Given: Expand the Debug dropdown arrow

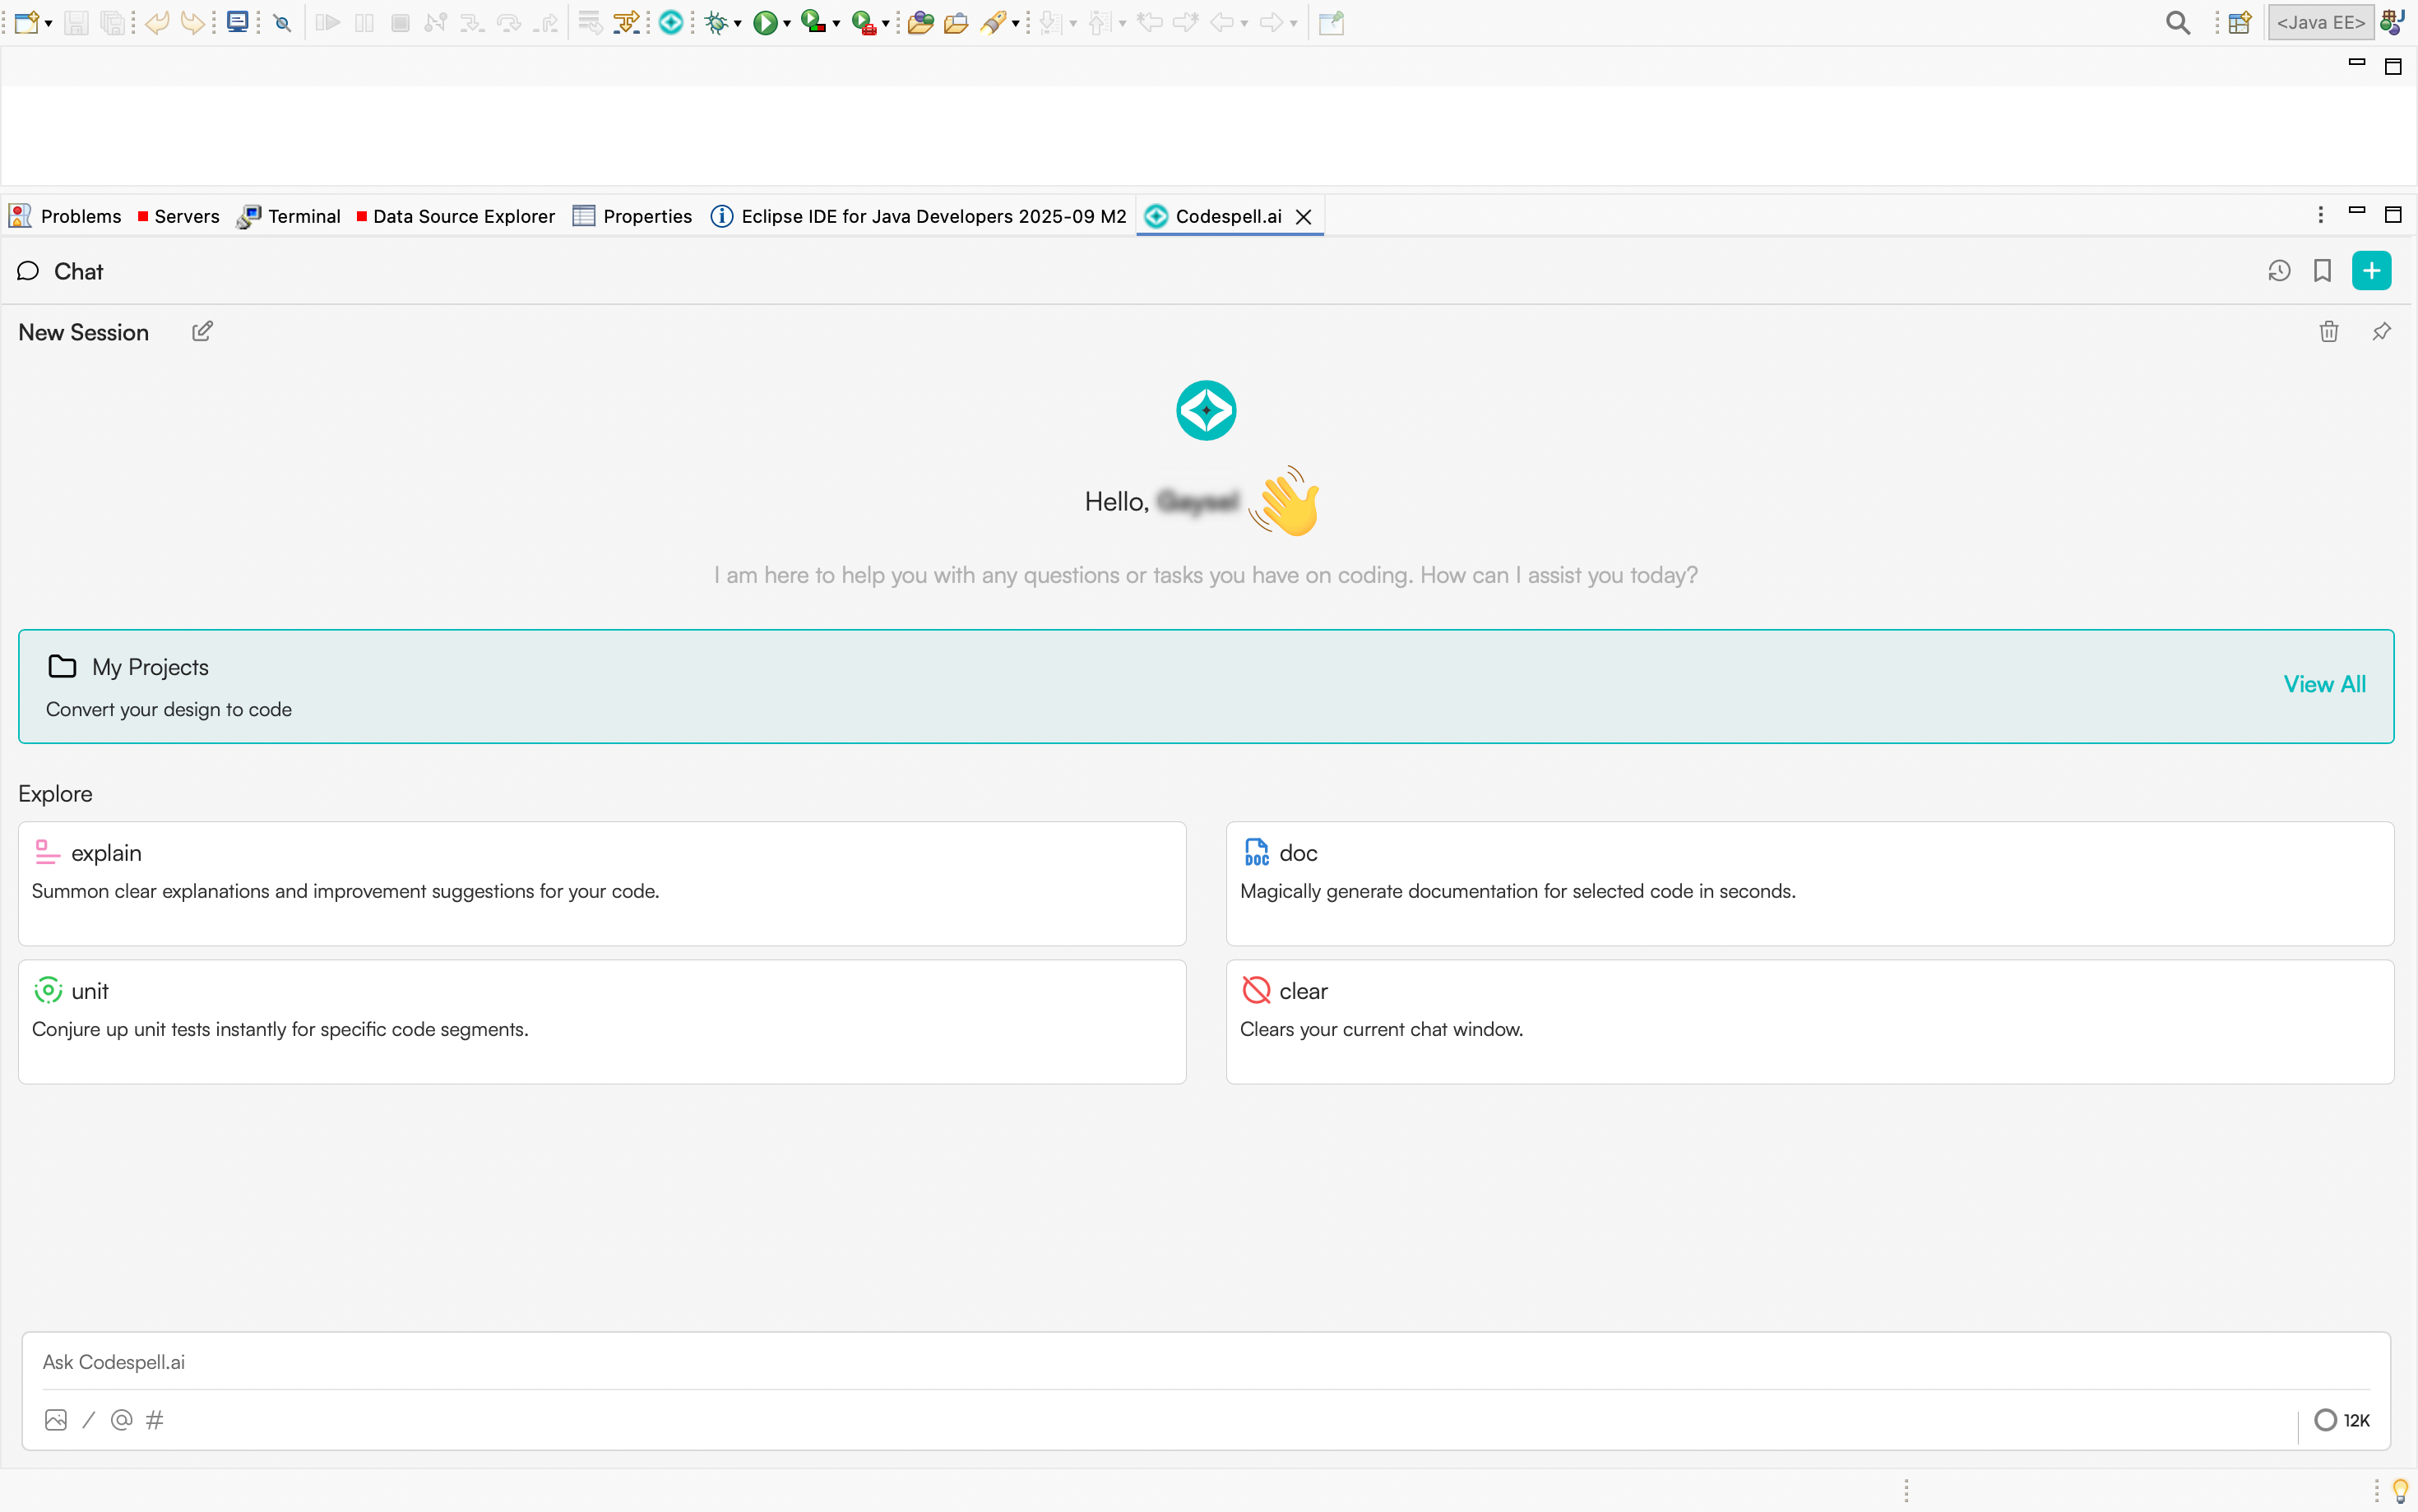Looking at the screenshot, I should (x=738, y=24).
